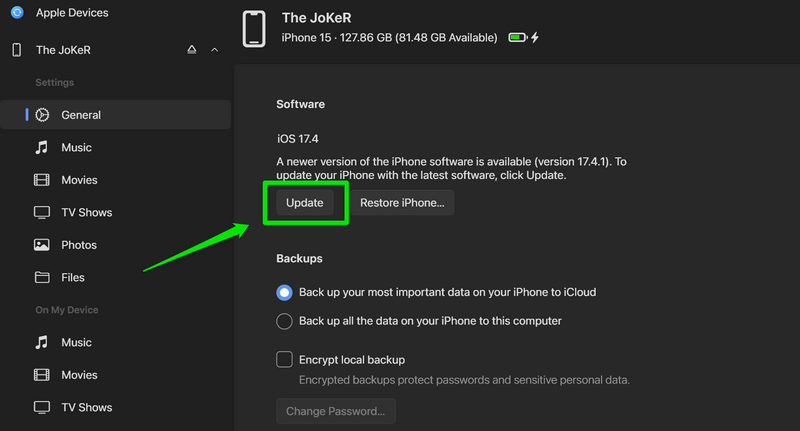Click the Change Password button
The height and width of the screenshot is (431, 800).
pyautogui.click(x=335, y=411)
